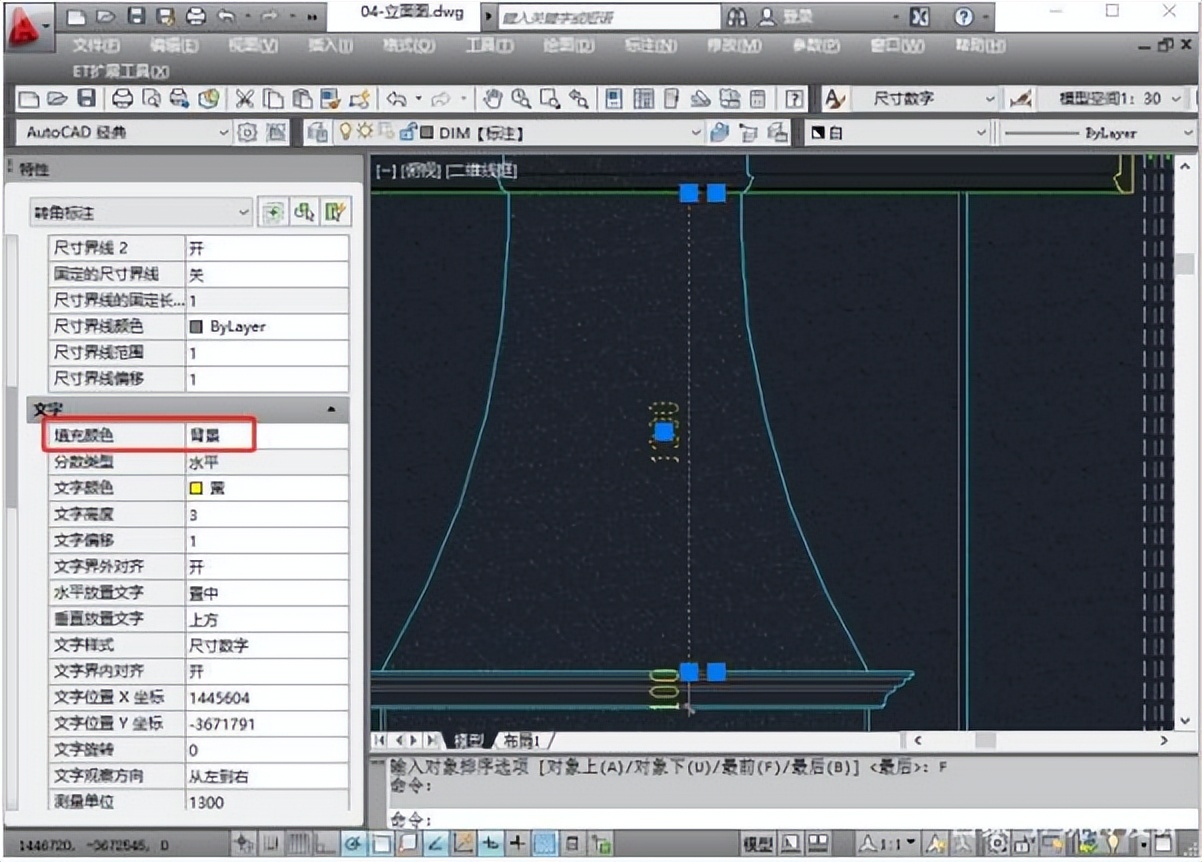Click the 模型 button in the status bar
This screenshot has height=862, width=1202.
756,843
